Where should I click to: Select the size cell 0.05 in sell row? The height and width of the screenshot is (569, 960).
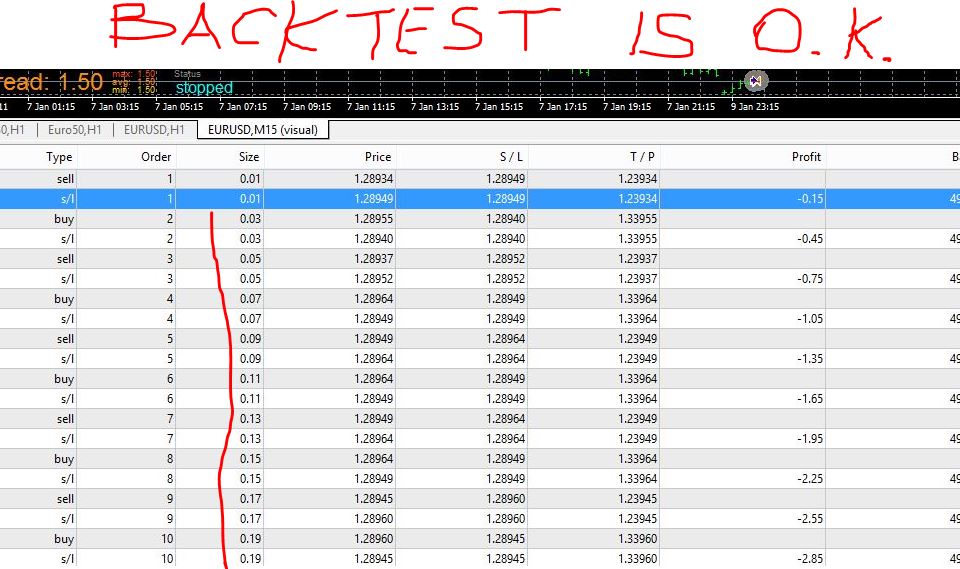point(250,258)
